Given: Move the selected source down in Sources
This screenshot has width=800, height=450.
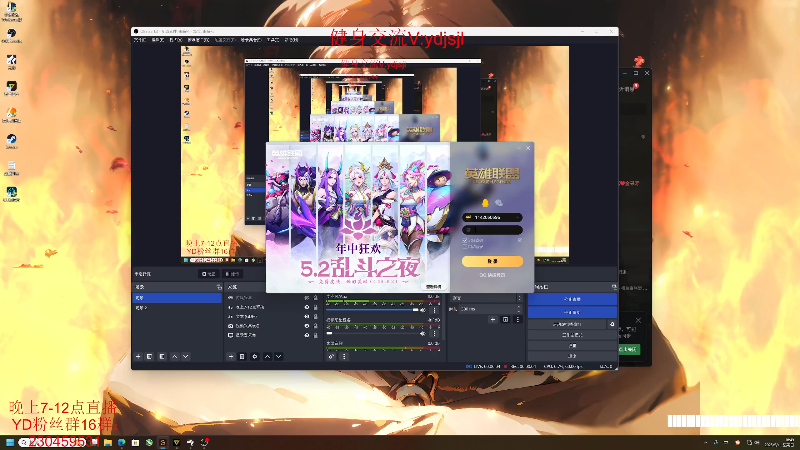Looking at the screenshot, I should click(279, 357).
